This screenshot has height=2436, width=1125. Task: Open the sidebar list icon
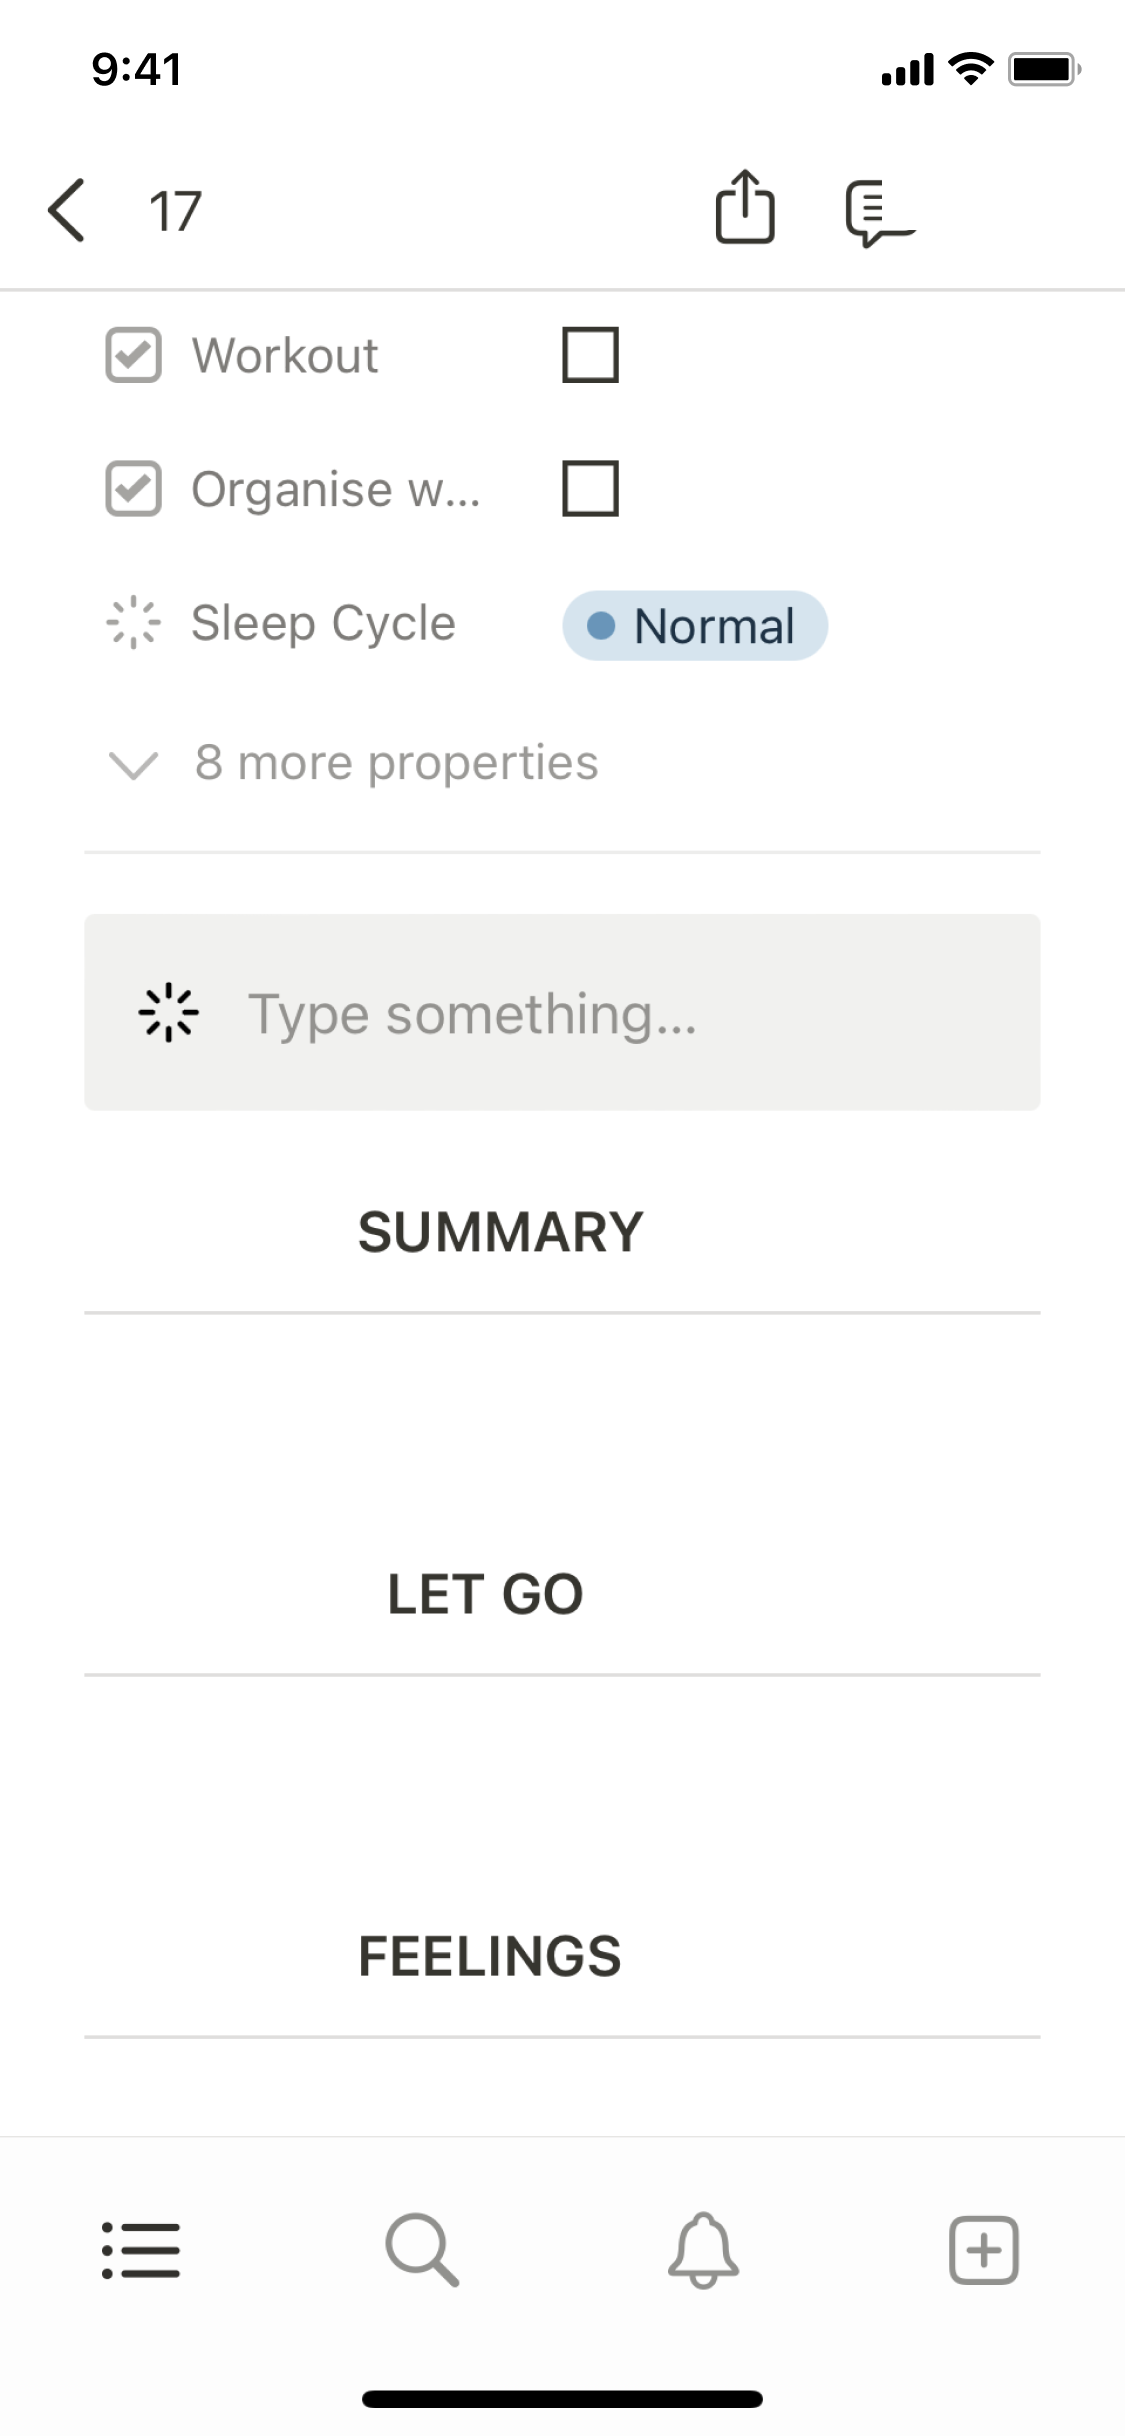click(141, 2250)
